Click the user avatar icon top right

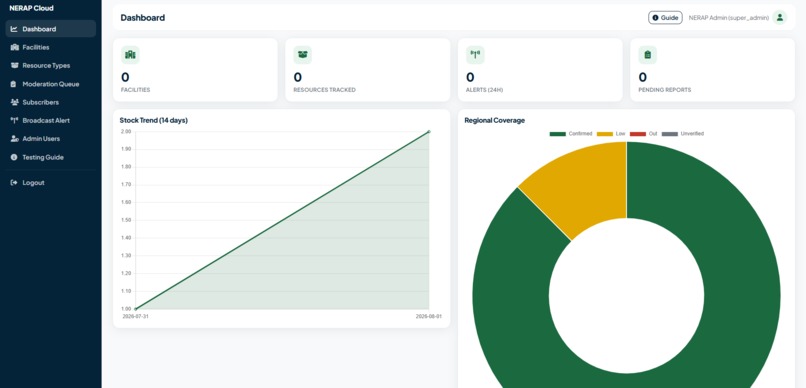[x=779, y=17]
